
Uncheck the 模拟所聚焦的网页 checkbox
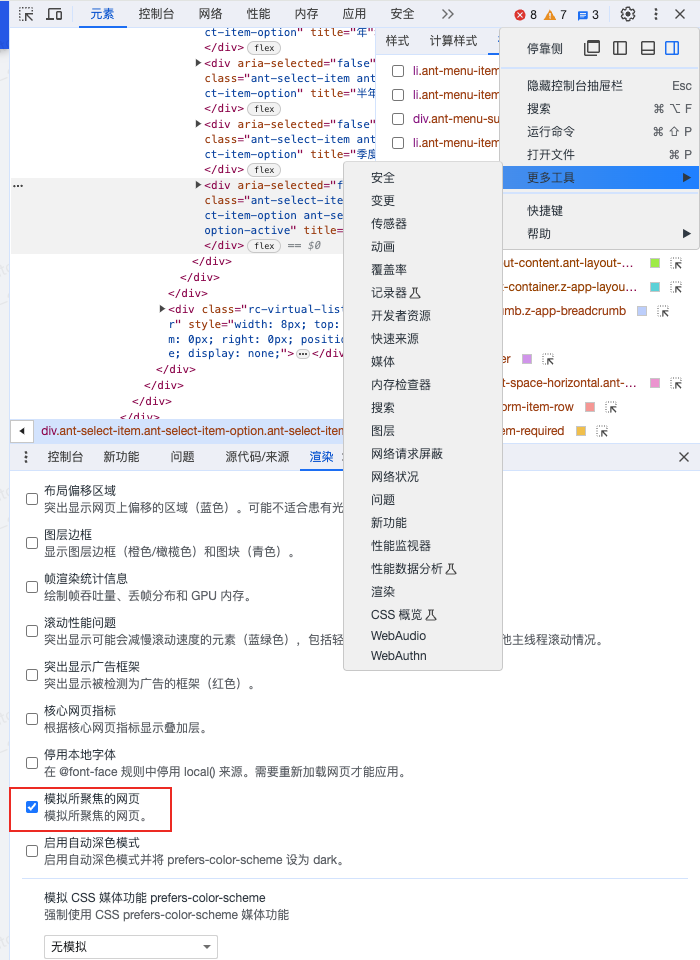pyautogui.click(x=32, y=806)
